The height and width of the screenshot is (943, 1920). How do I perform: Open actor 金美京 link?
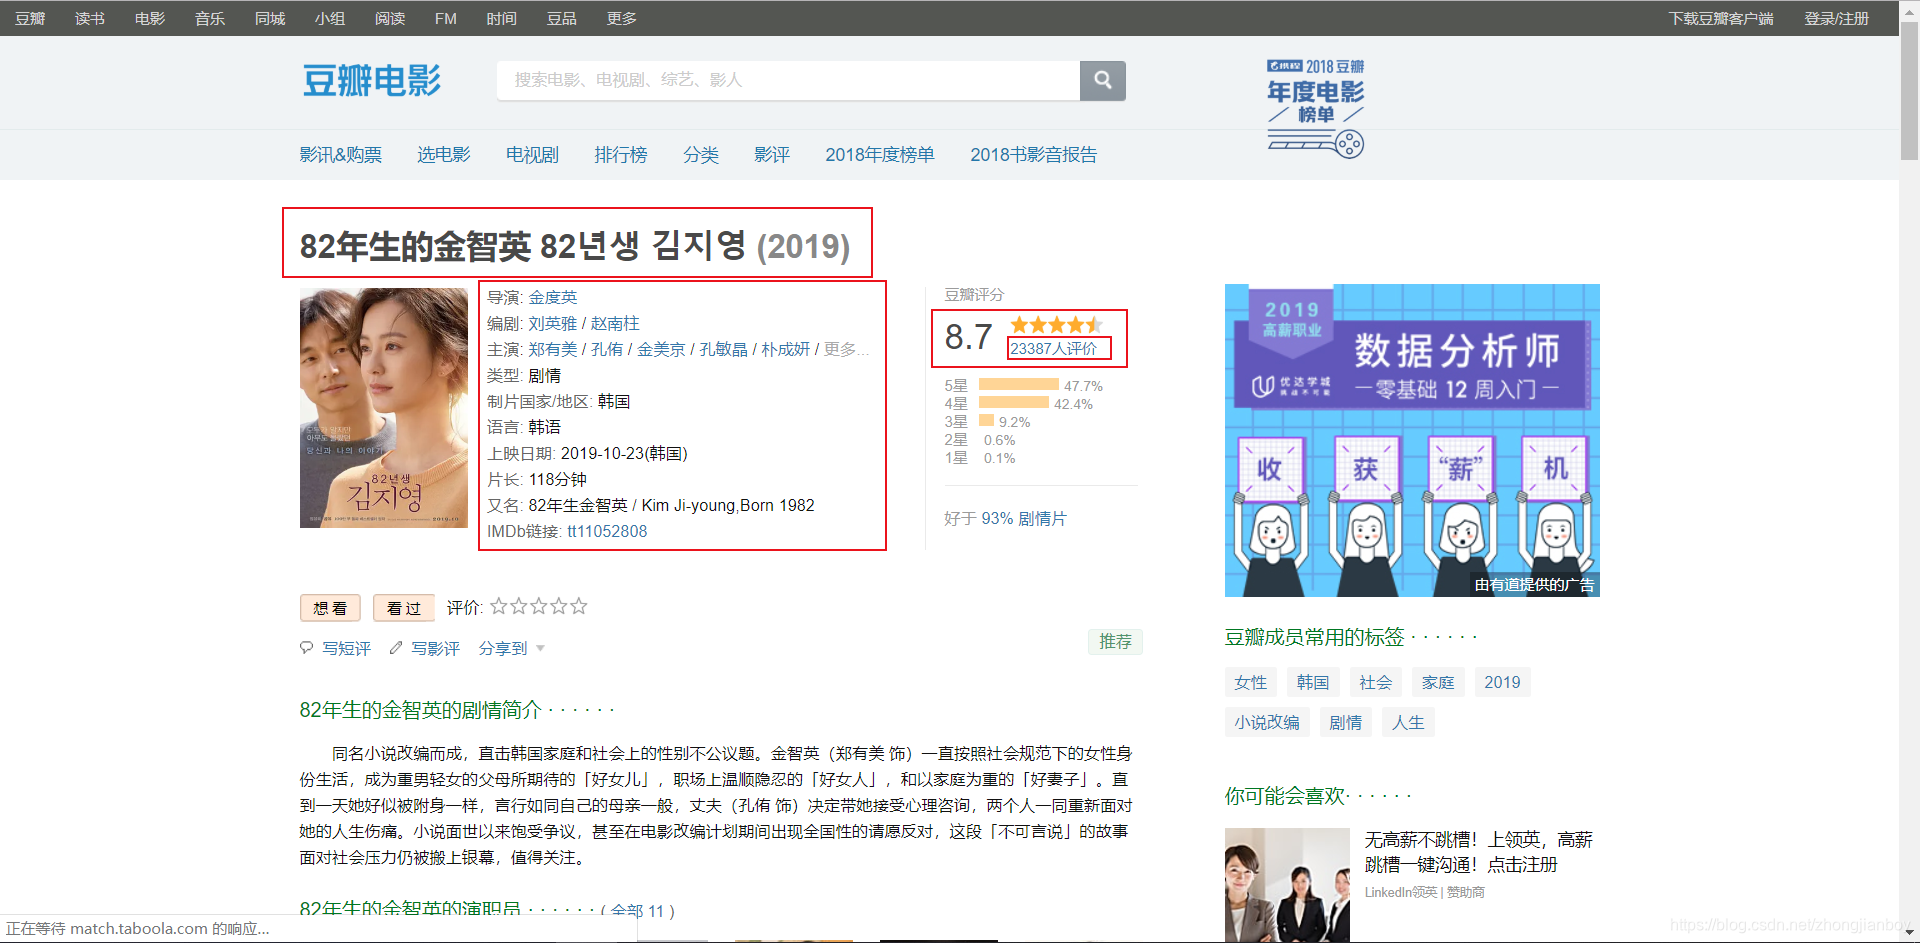(661, 349)
